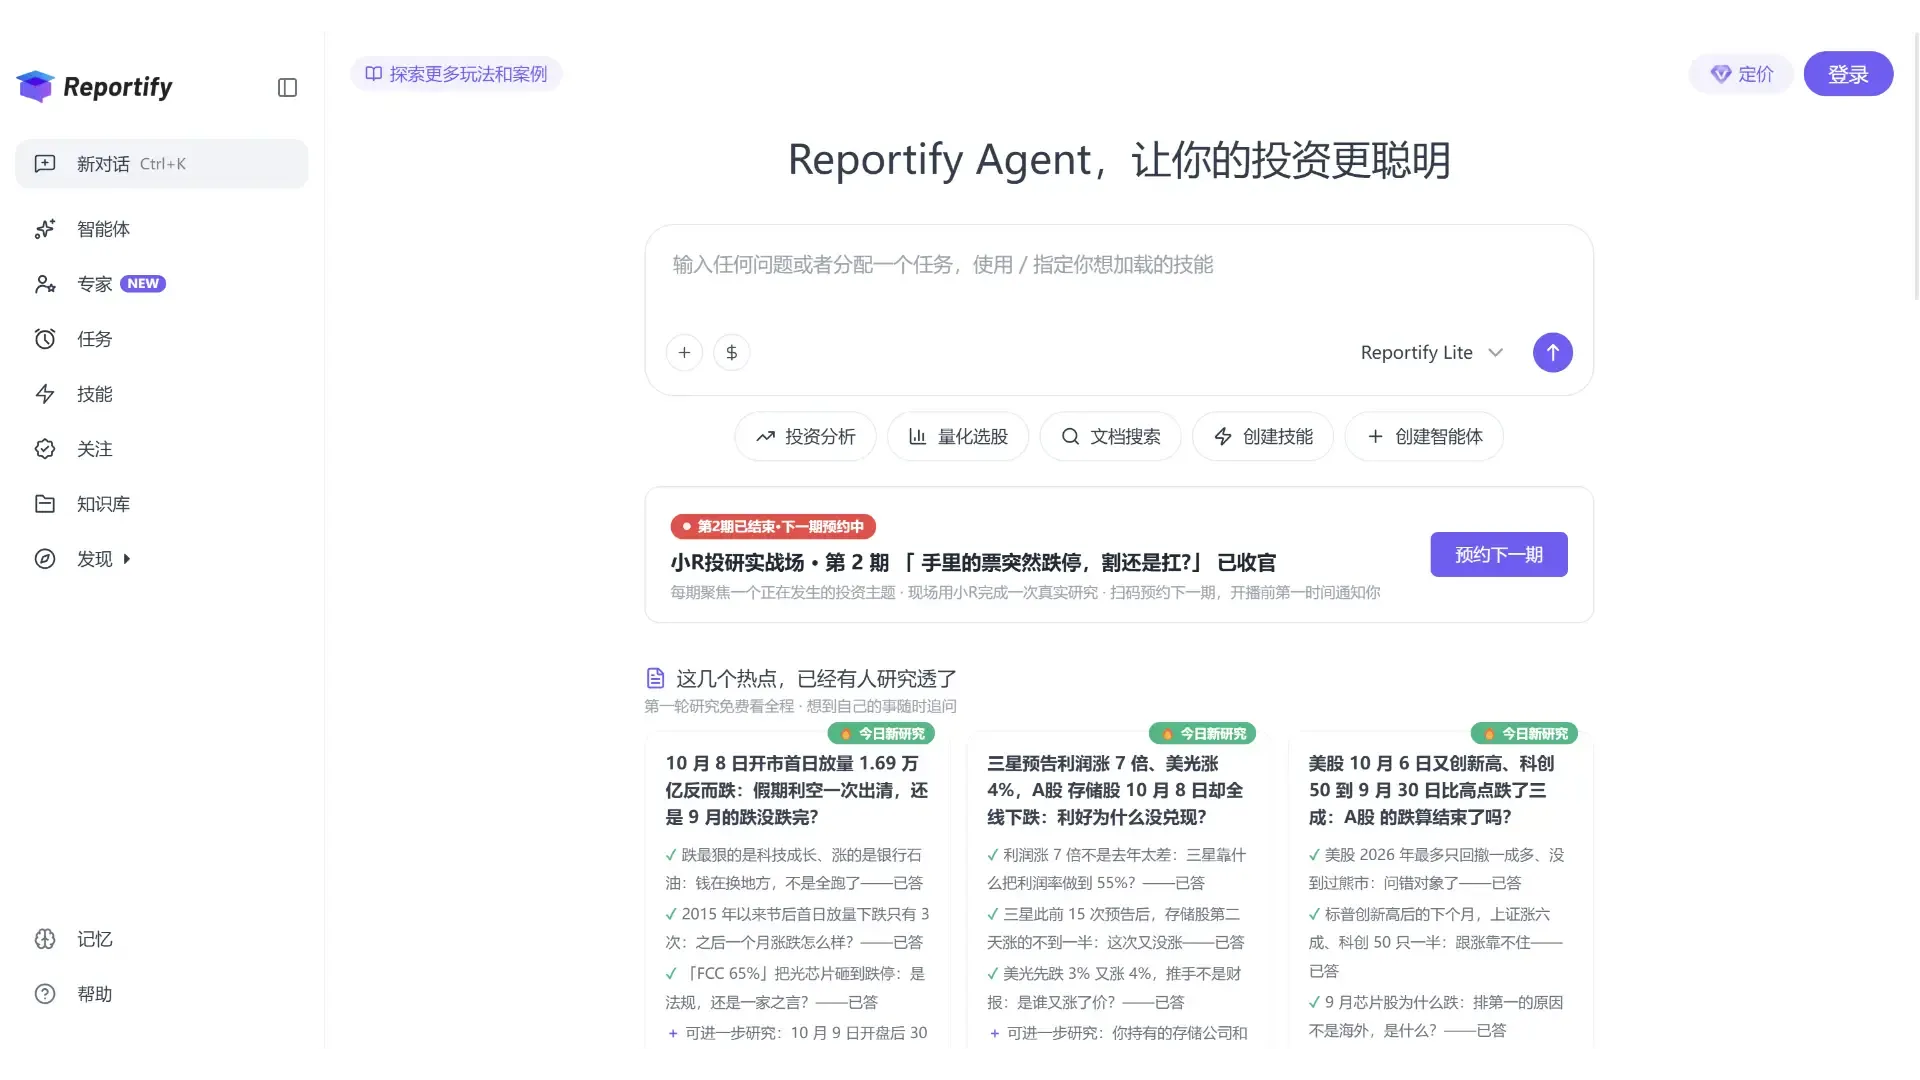Click the plus attachment icon in input box
The height and width of the screenshot is (1080, 1920).
(684, 352)
